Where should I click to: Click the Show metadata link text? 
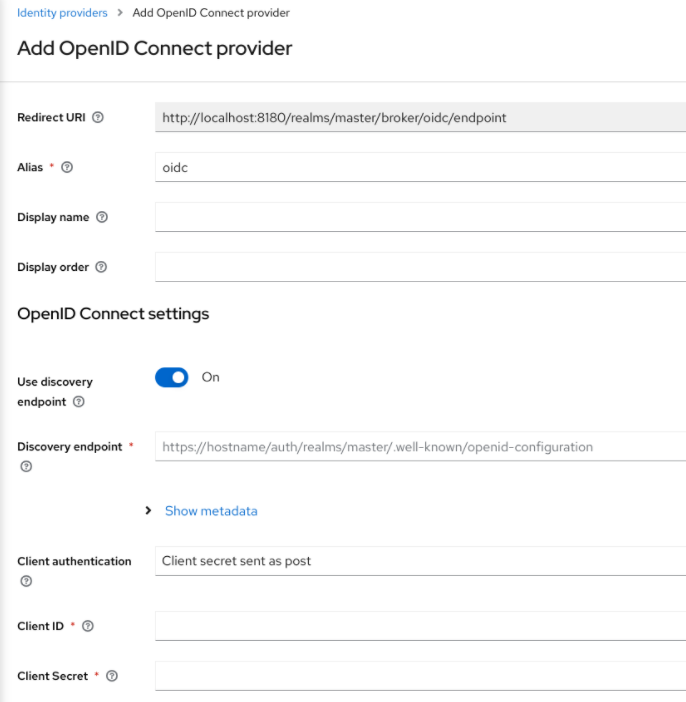pos(211,511)
